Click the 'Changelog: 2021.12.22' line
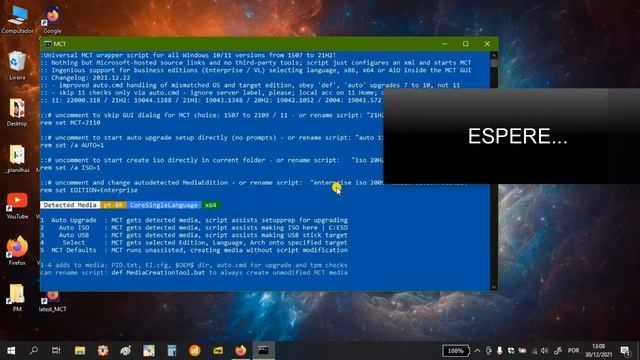Image resolution: width=640 pixels, height=360 pixels. 86,78
